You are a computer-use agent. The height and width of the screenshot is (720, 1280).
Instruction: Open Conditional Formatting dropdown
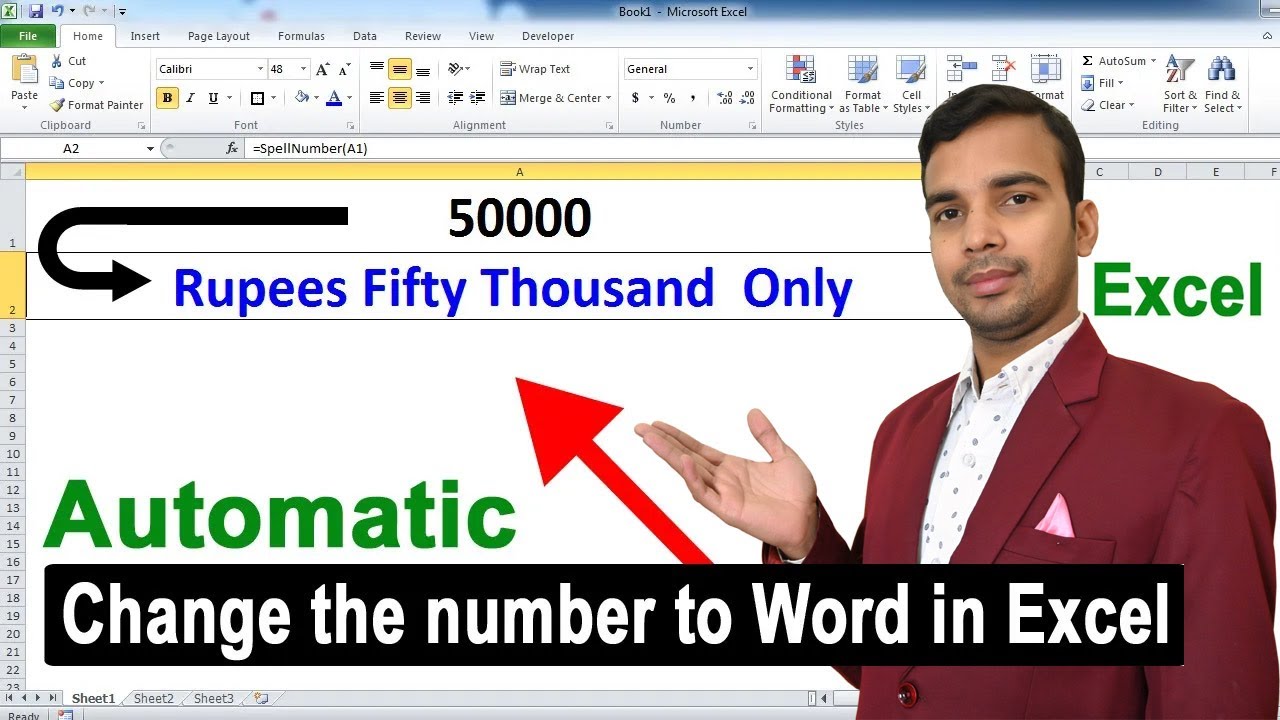[x=801, y=85]
